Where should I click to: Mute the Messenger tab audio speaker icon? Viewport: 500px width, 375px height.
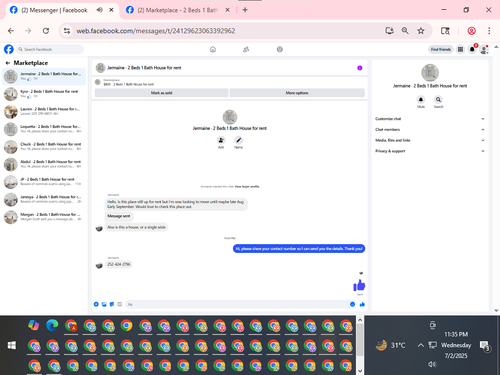click(99, 10)
